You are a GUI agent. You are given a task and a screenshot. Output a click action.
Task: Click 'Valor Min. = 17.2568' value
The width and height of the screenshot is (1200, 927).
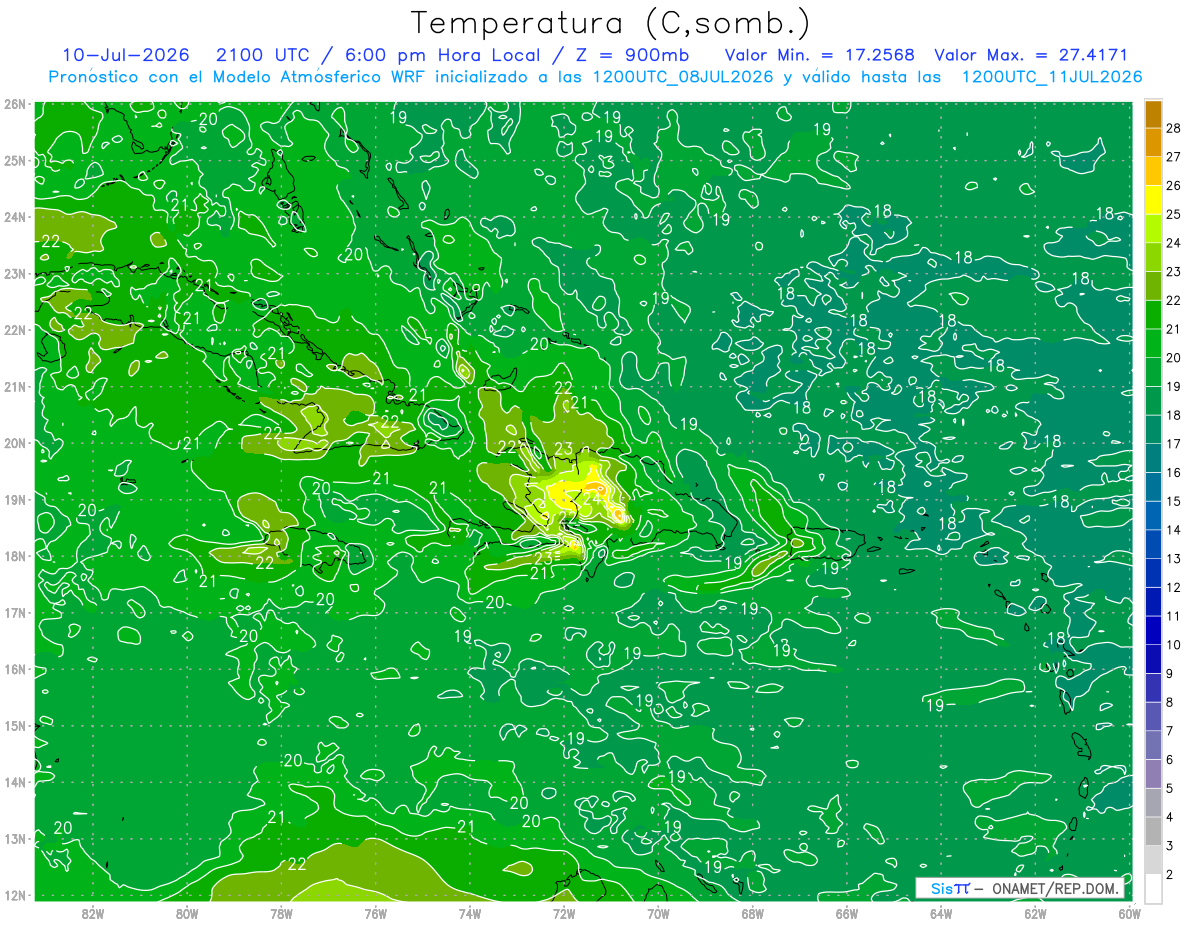(819, 55)
